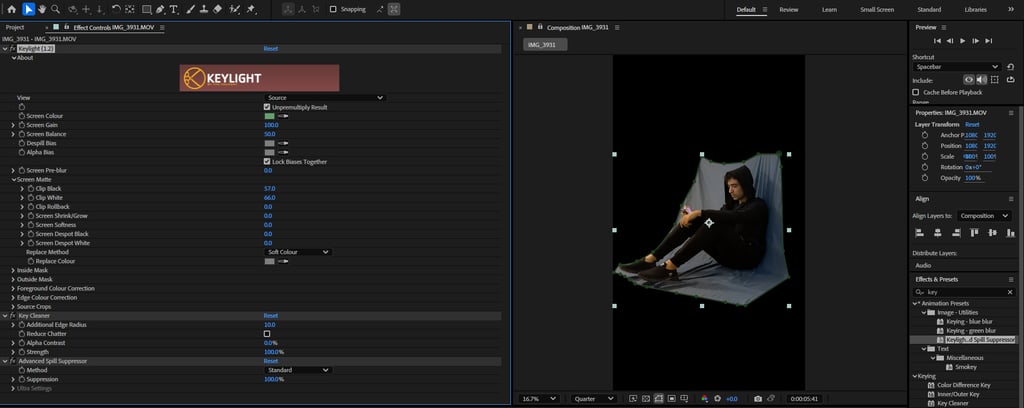The image size is (1024, 408).
Task: Select the Zoom magnifier tool
Action: 56,9
